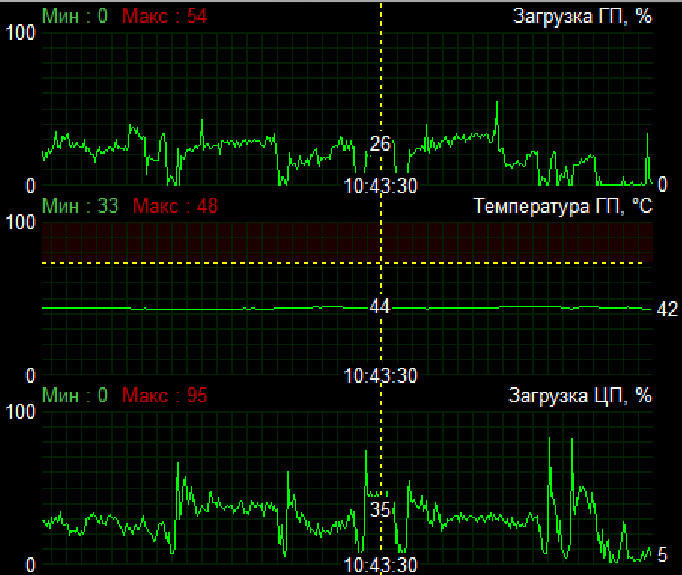
Task: Select the GPU load 'Мин : 0' value
Action: pos(75,16)
